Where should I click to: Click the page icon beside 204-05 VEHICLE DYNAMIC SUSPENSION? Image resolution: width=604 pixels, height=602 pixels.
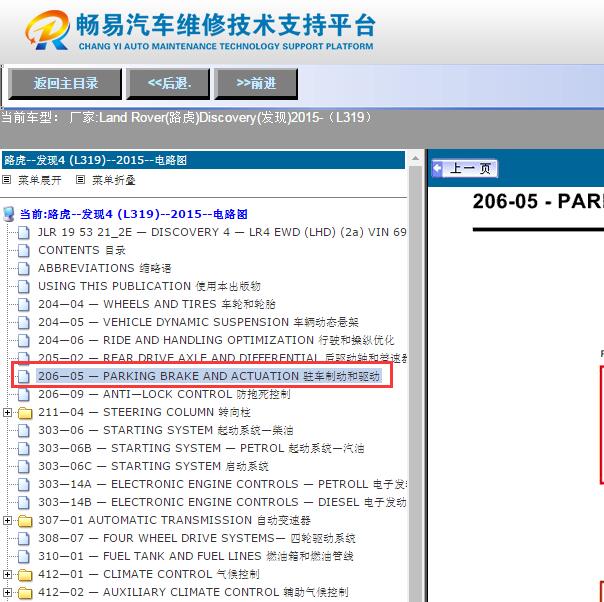click(x=24, y=322)
